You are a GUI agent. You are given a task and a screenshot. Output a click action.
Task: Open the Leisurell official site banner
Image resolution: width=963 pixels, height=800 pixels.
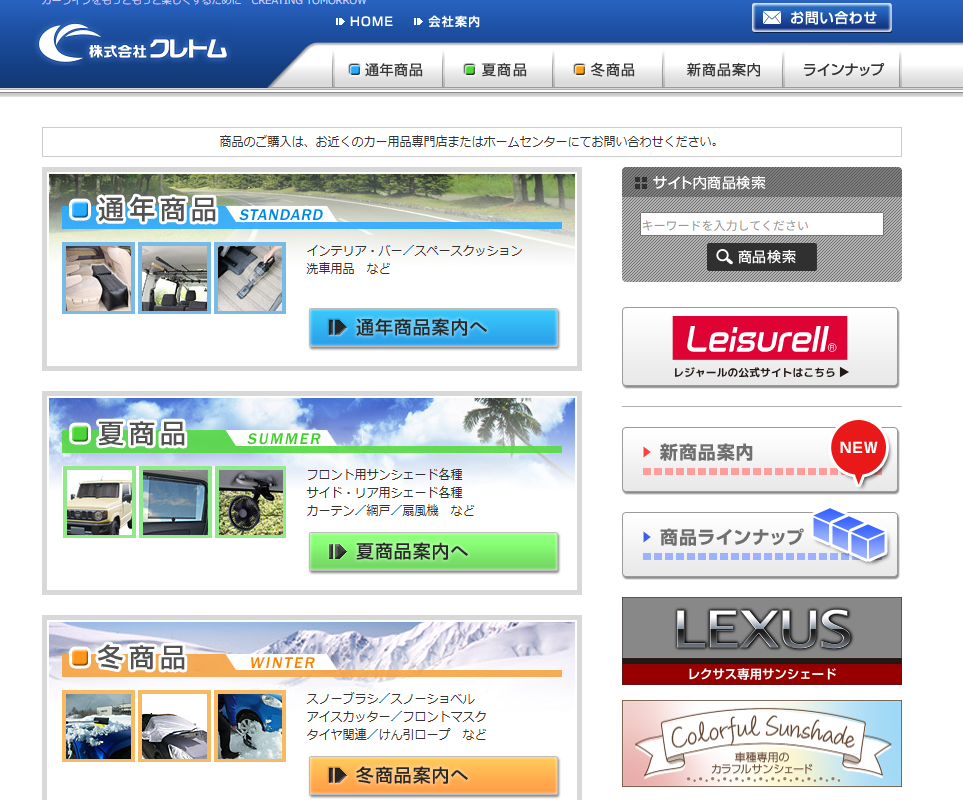coord(760,347)
